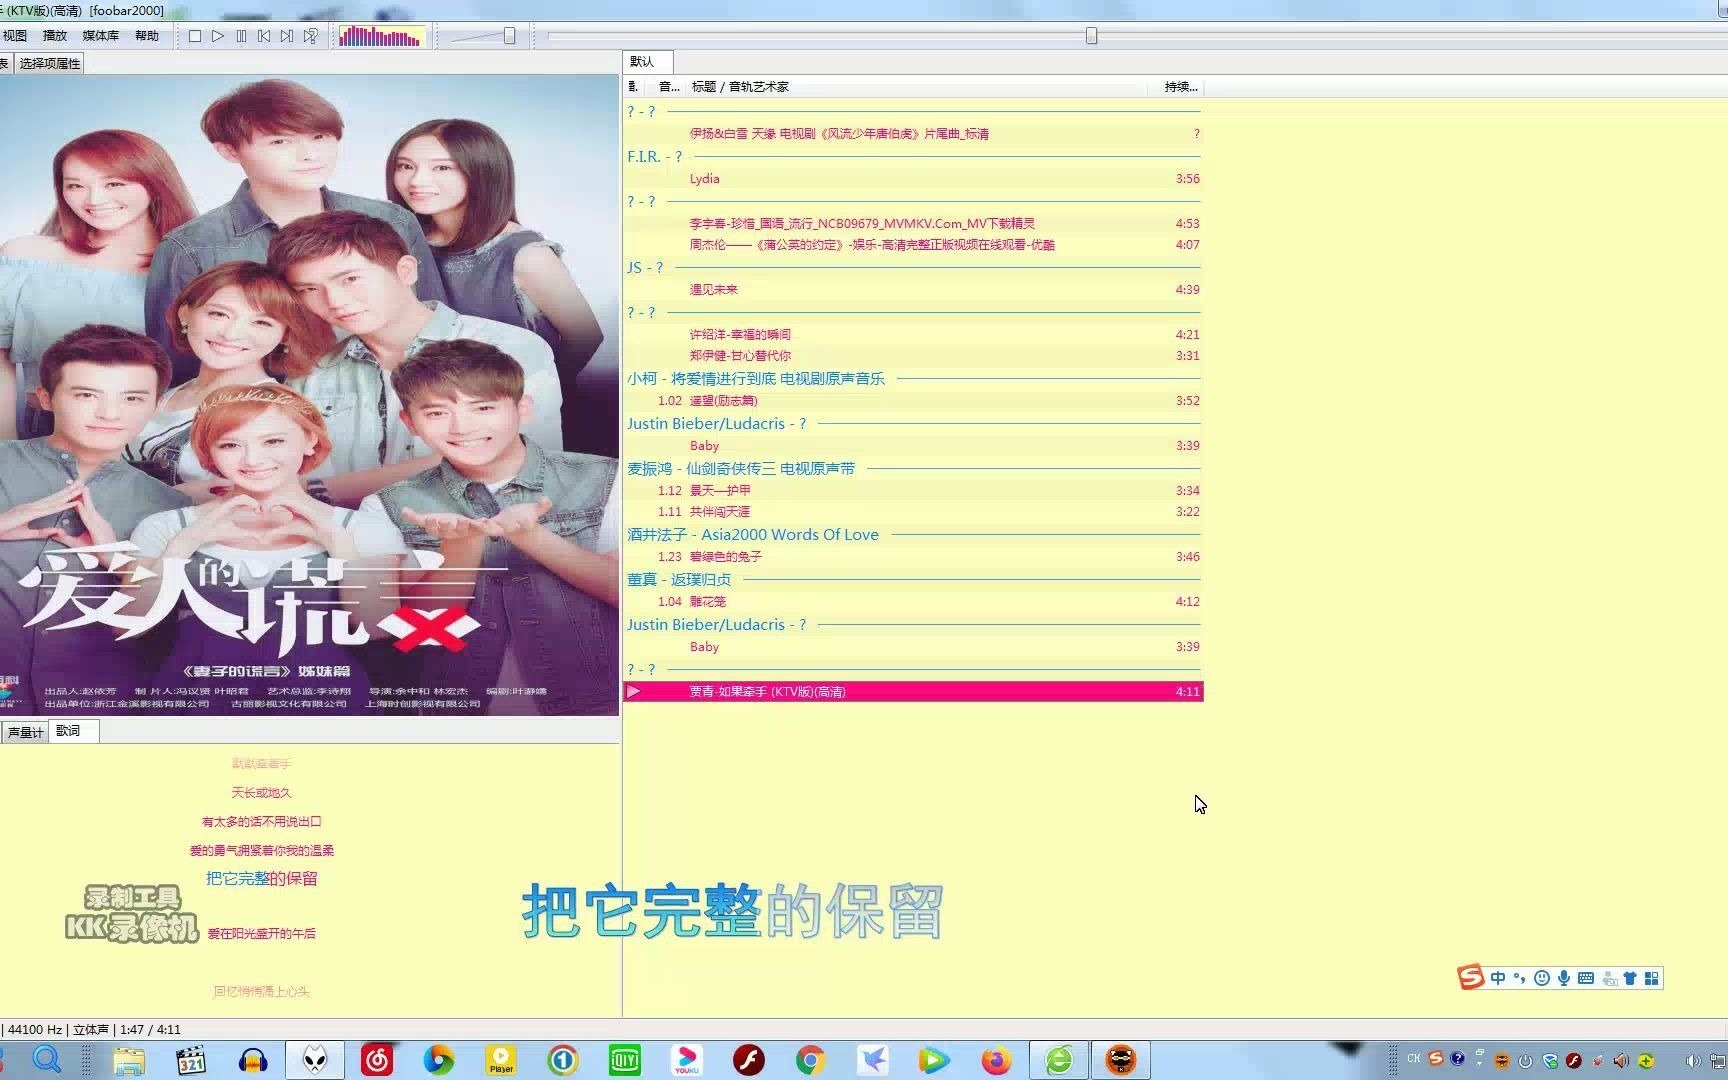
Task: Open the 帮助 menu
Action: point(147,36)
